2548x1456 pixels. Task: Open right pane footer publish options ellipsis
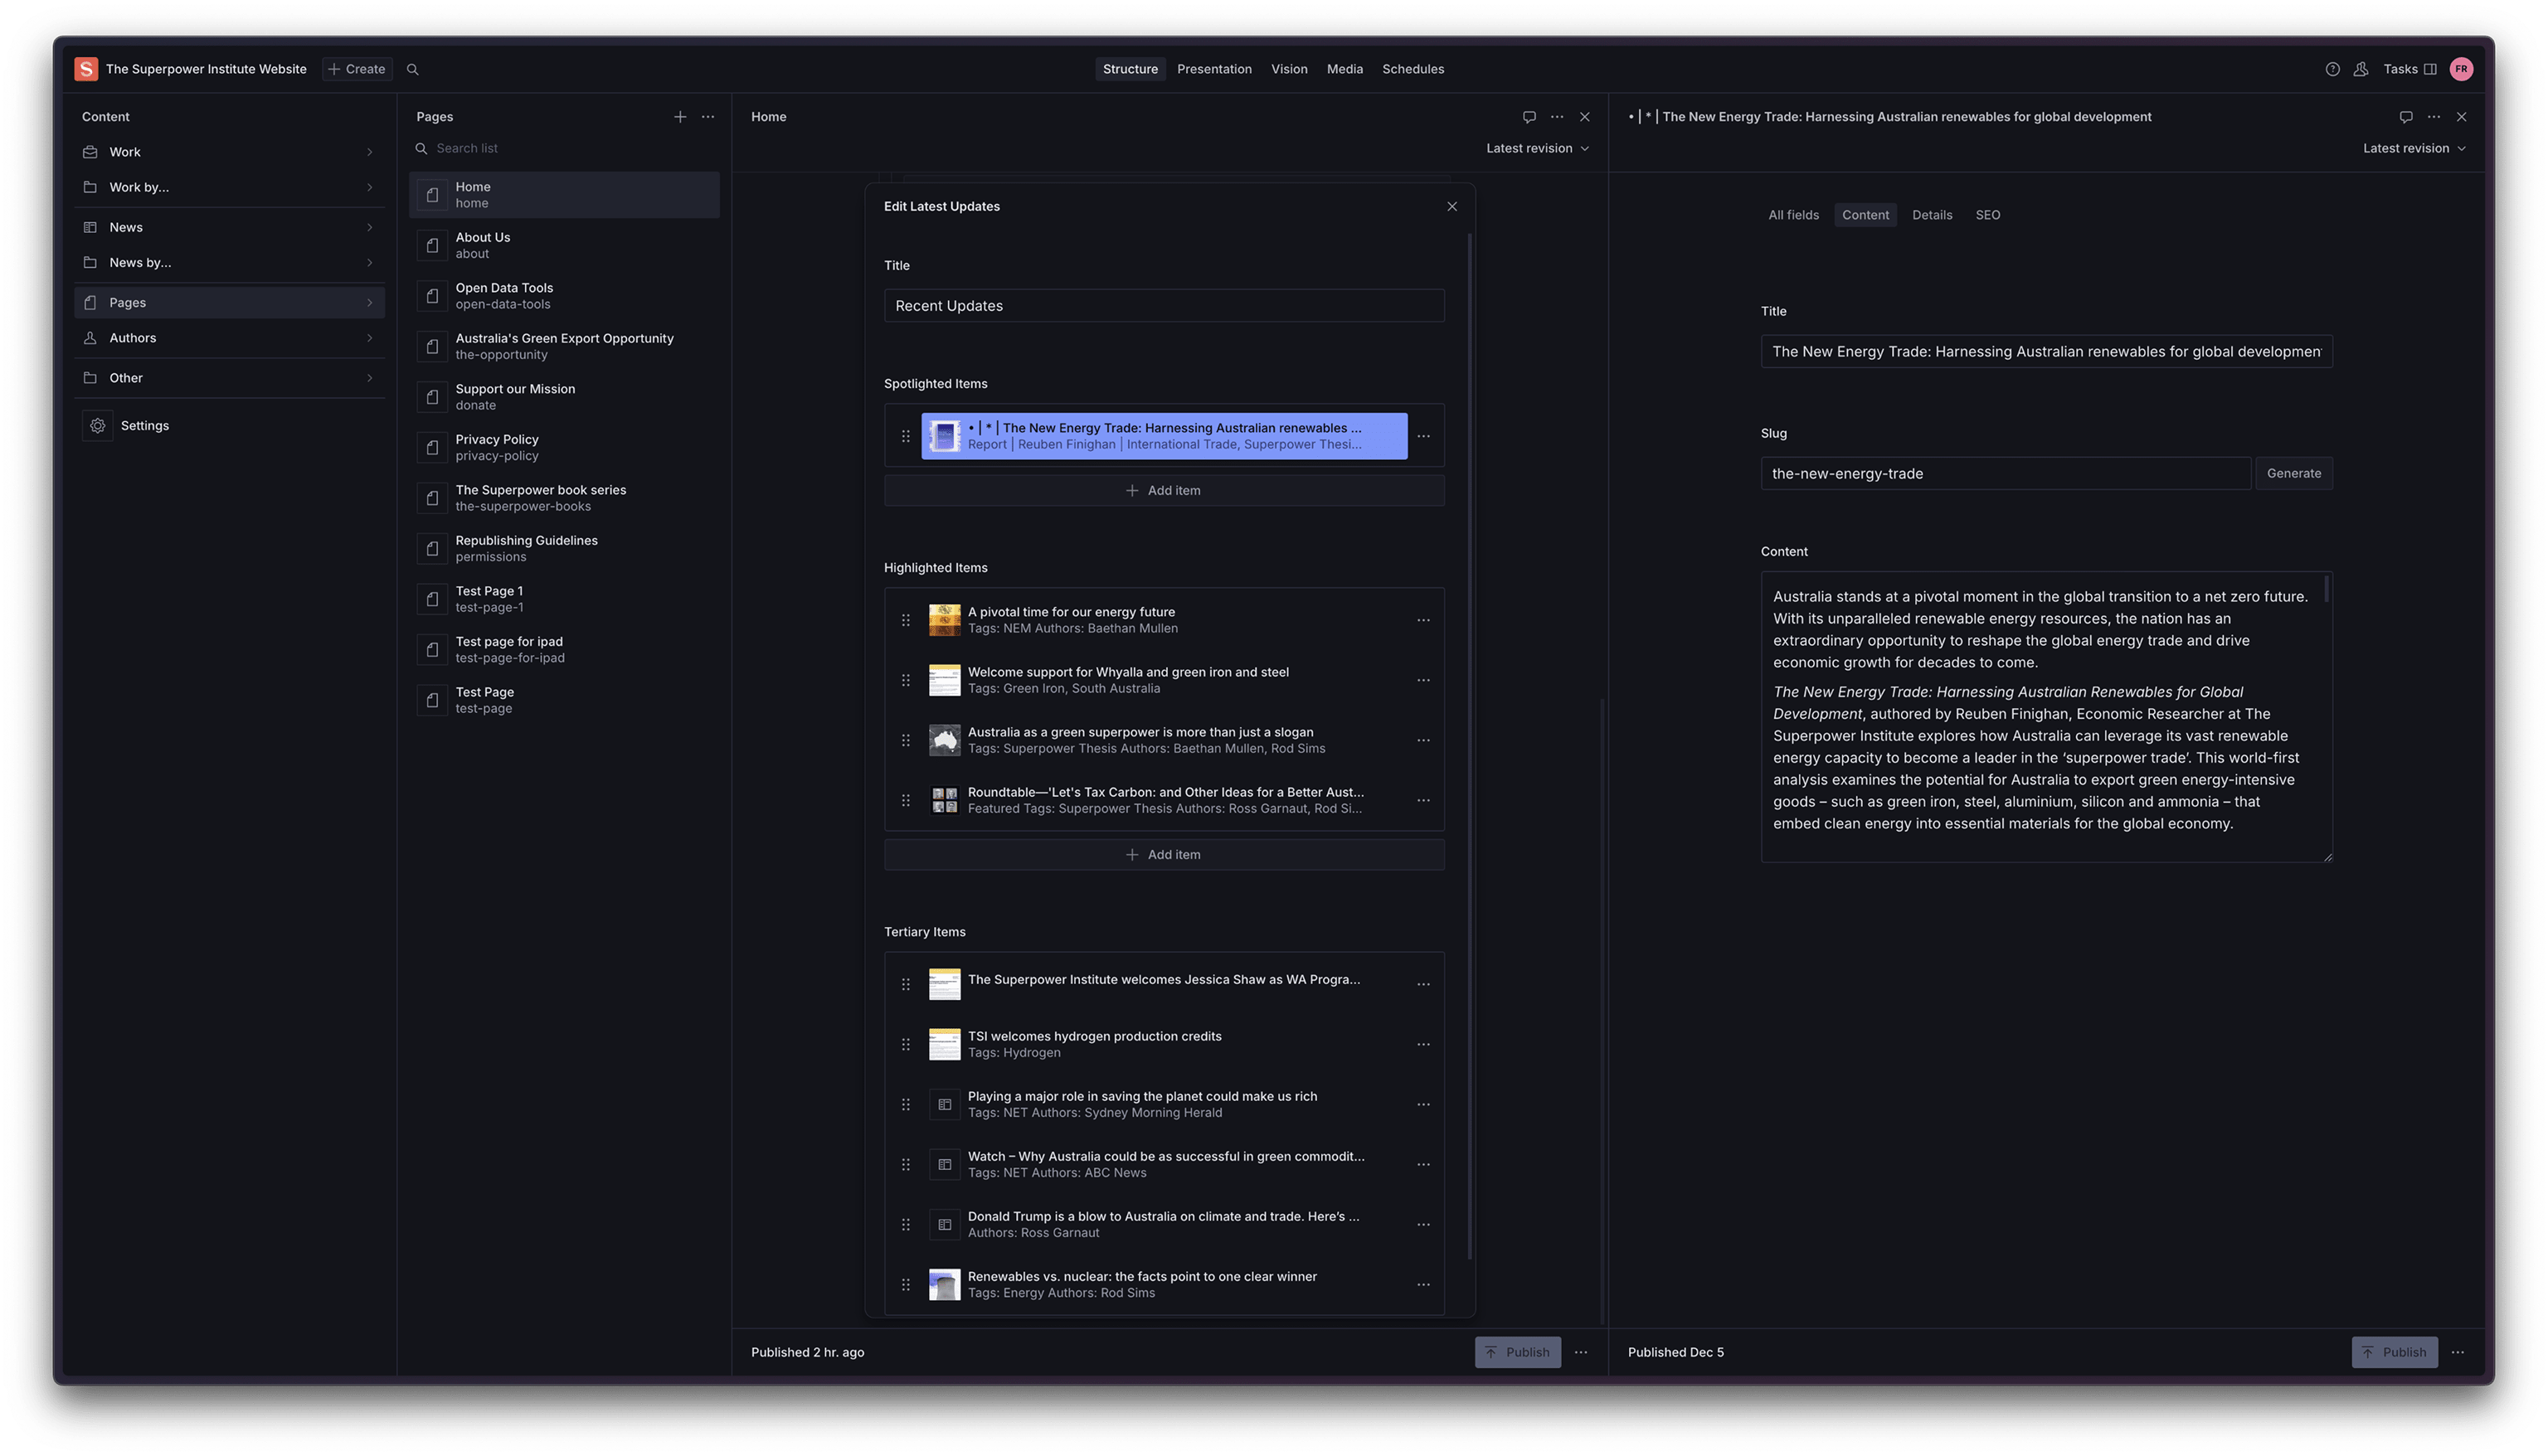tap(2457, 1352)
